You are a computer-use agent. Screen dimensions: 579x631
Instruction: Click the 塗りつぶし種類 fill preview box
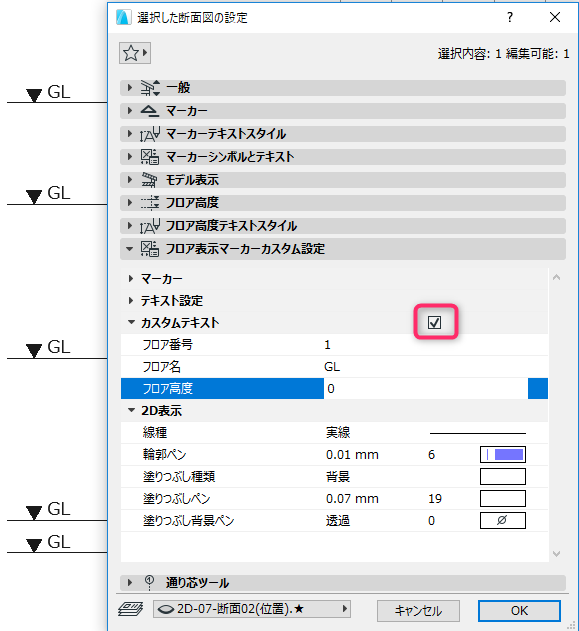(503, 476)
